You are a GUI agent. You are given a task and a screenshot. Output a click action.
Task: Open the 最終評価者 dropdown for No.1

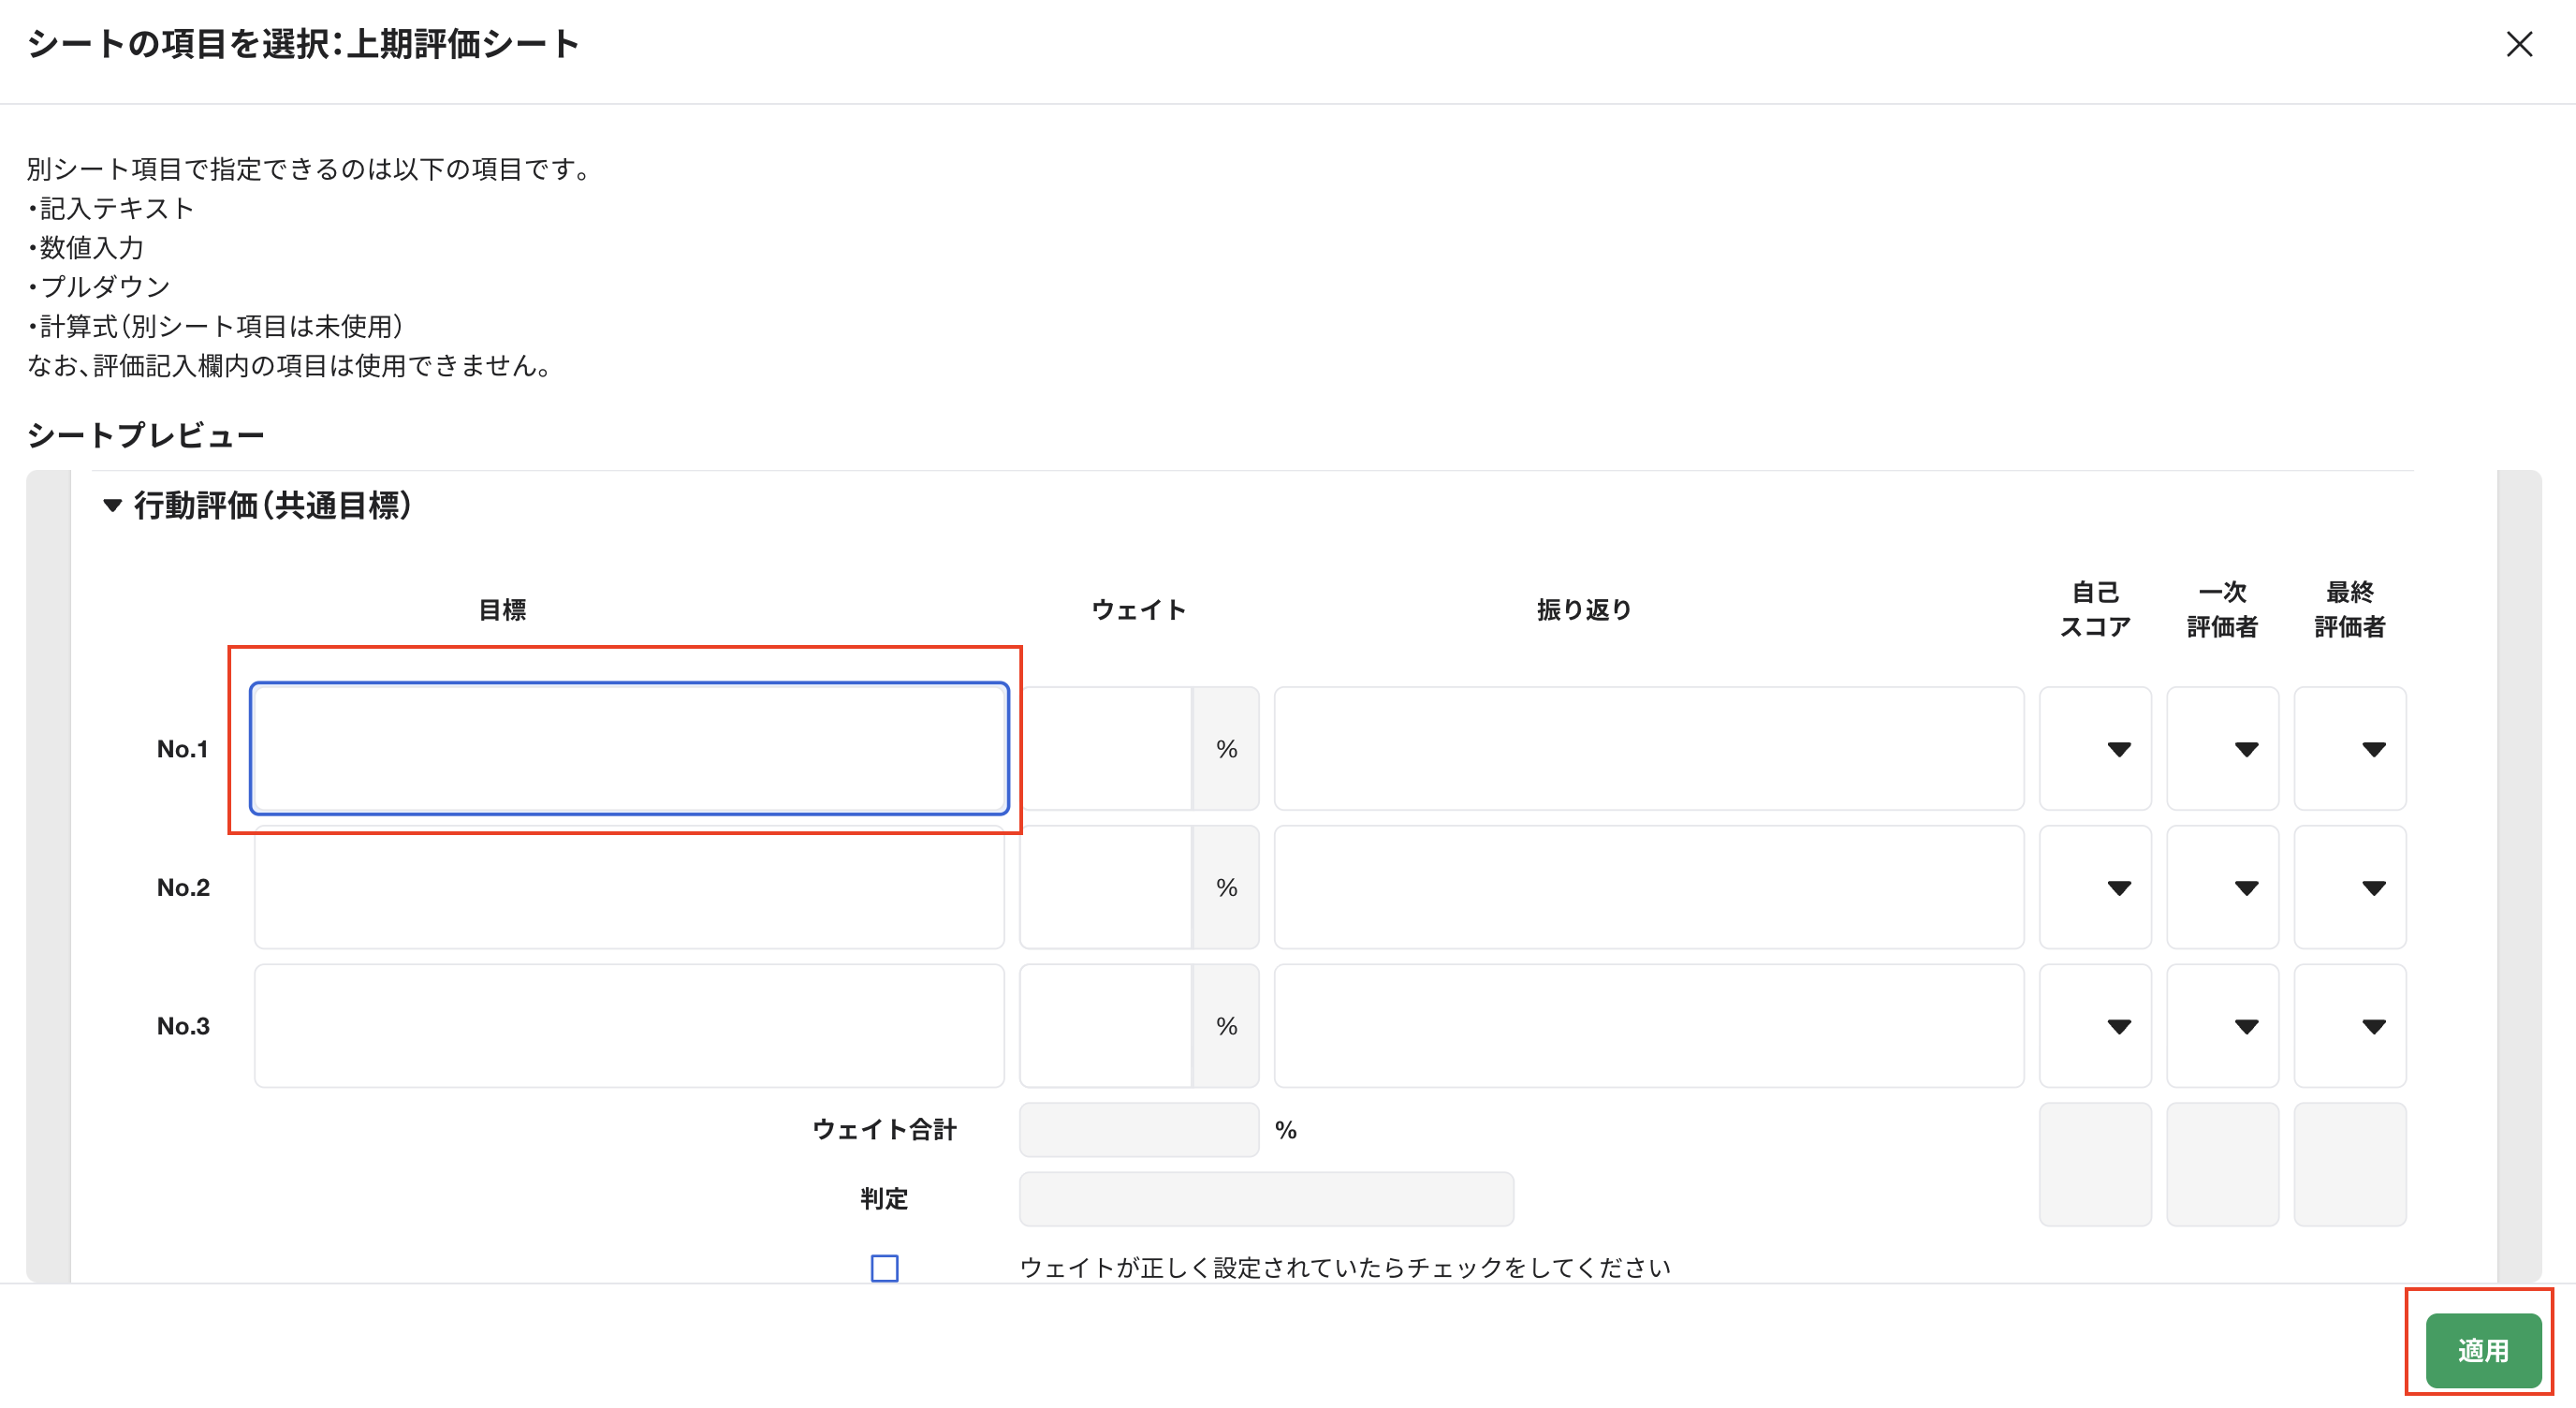pyautogui.click(x=2350, y=748)
